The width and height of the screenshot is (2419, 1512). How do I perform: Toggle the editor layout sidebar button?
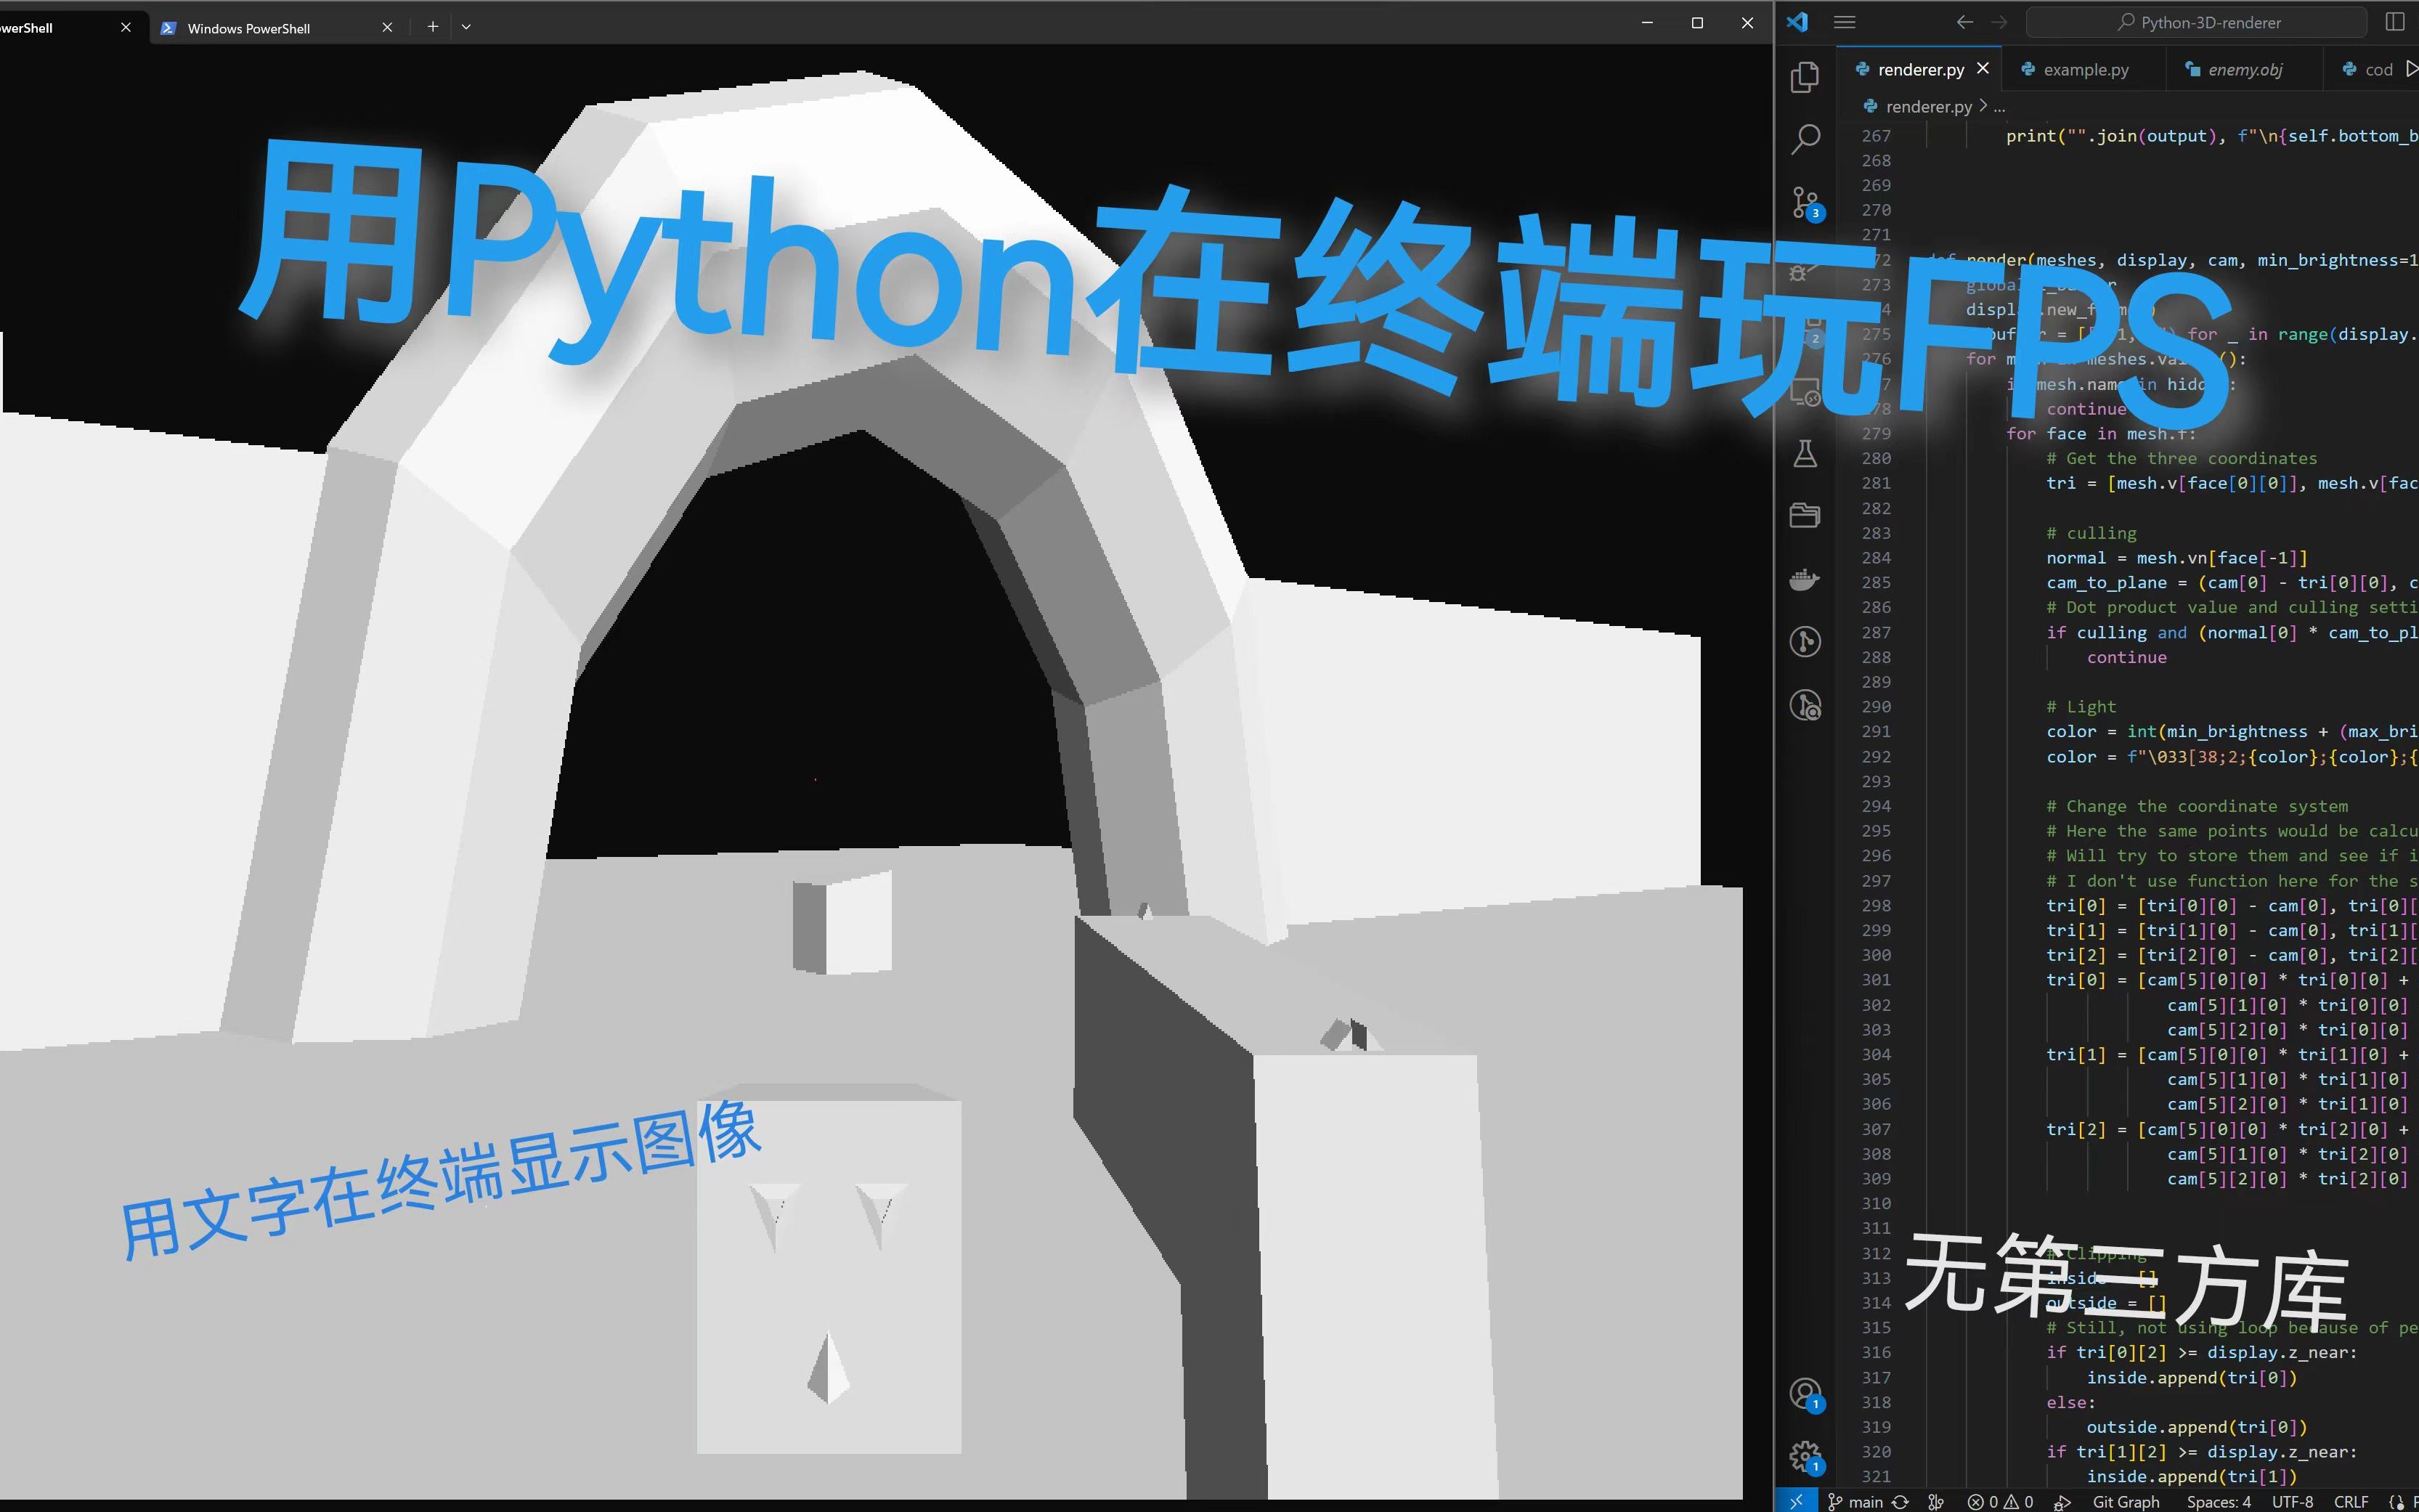pyautogui.click(x=2394, y=22)
